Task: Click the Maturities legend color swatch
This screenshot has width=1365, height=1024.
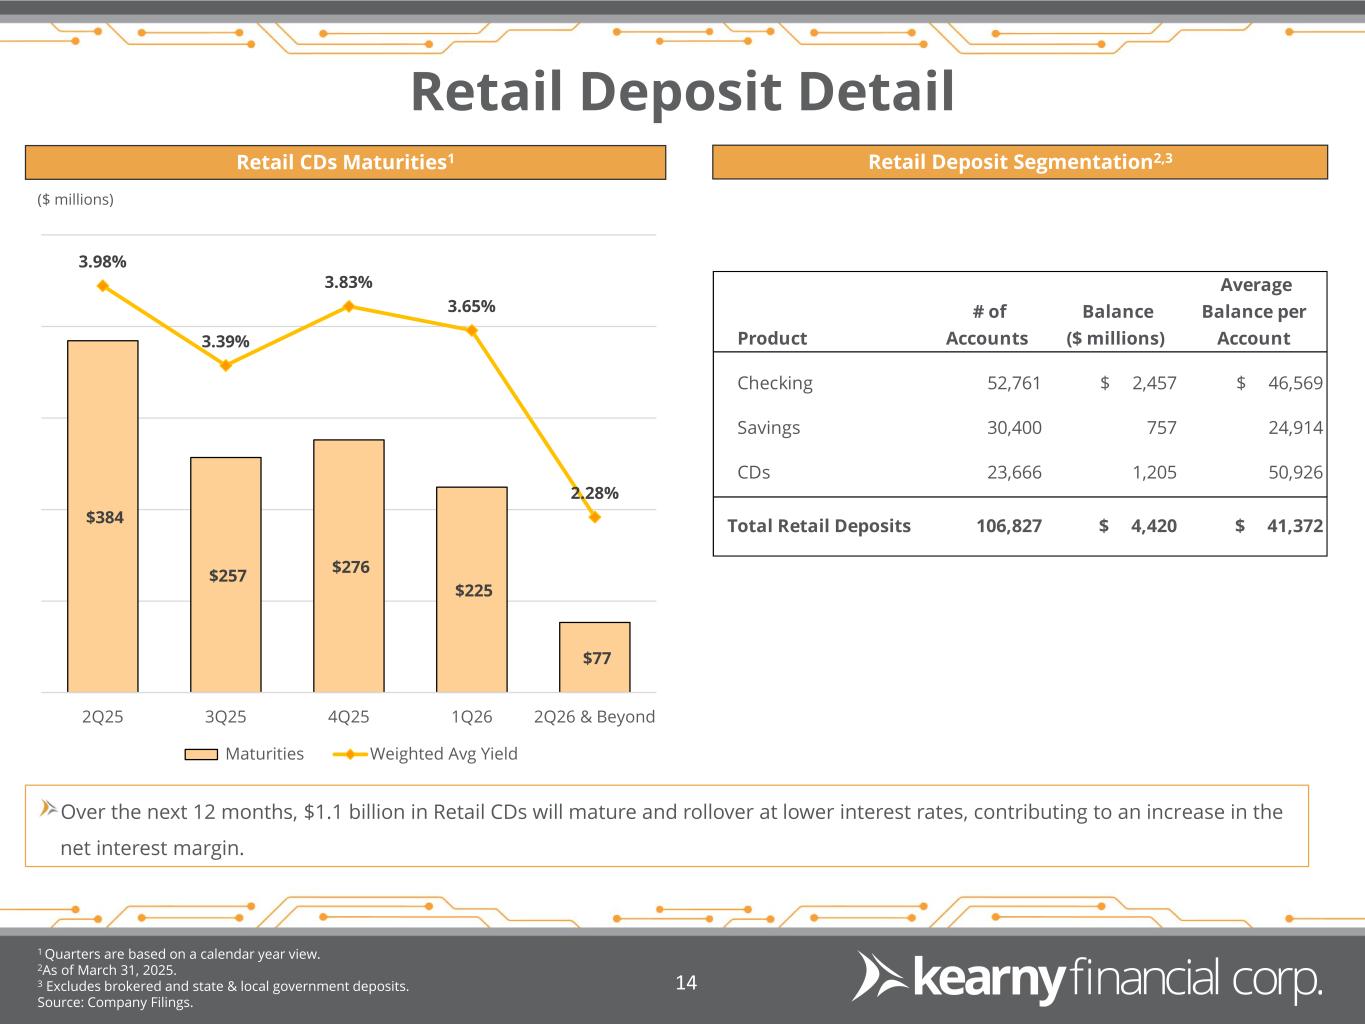Action: tap(201, 754)
